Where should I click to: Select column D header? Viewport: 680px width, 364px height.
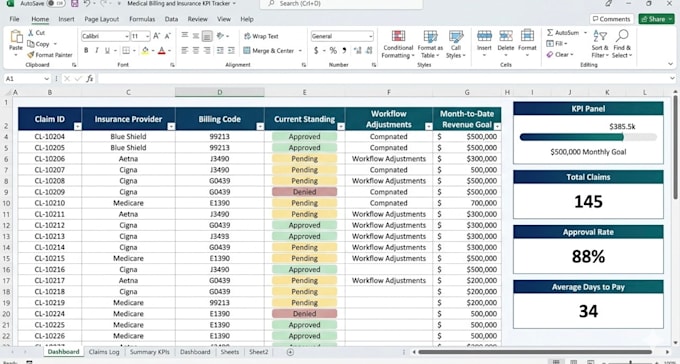(x=219, y=92)
